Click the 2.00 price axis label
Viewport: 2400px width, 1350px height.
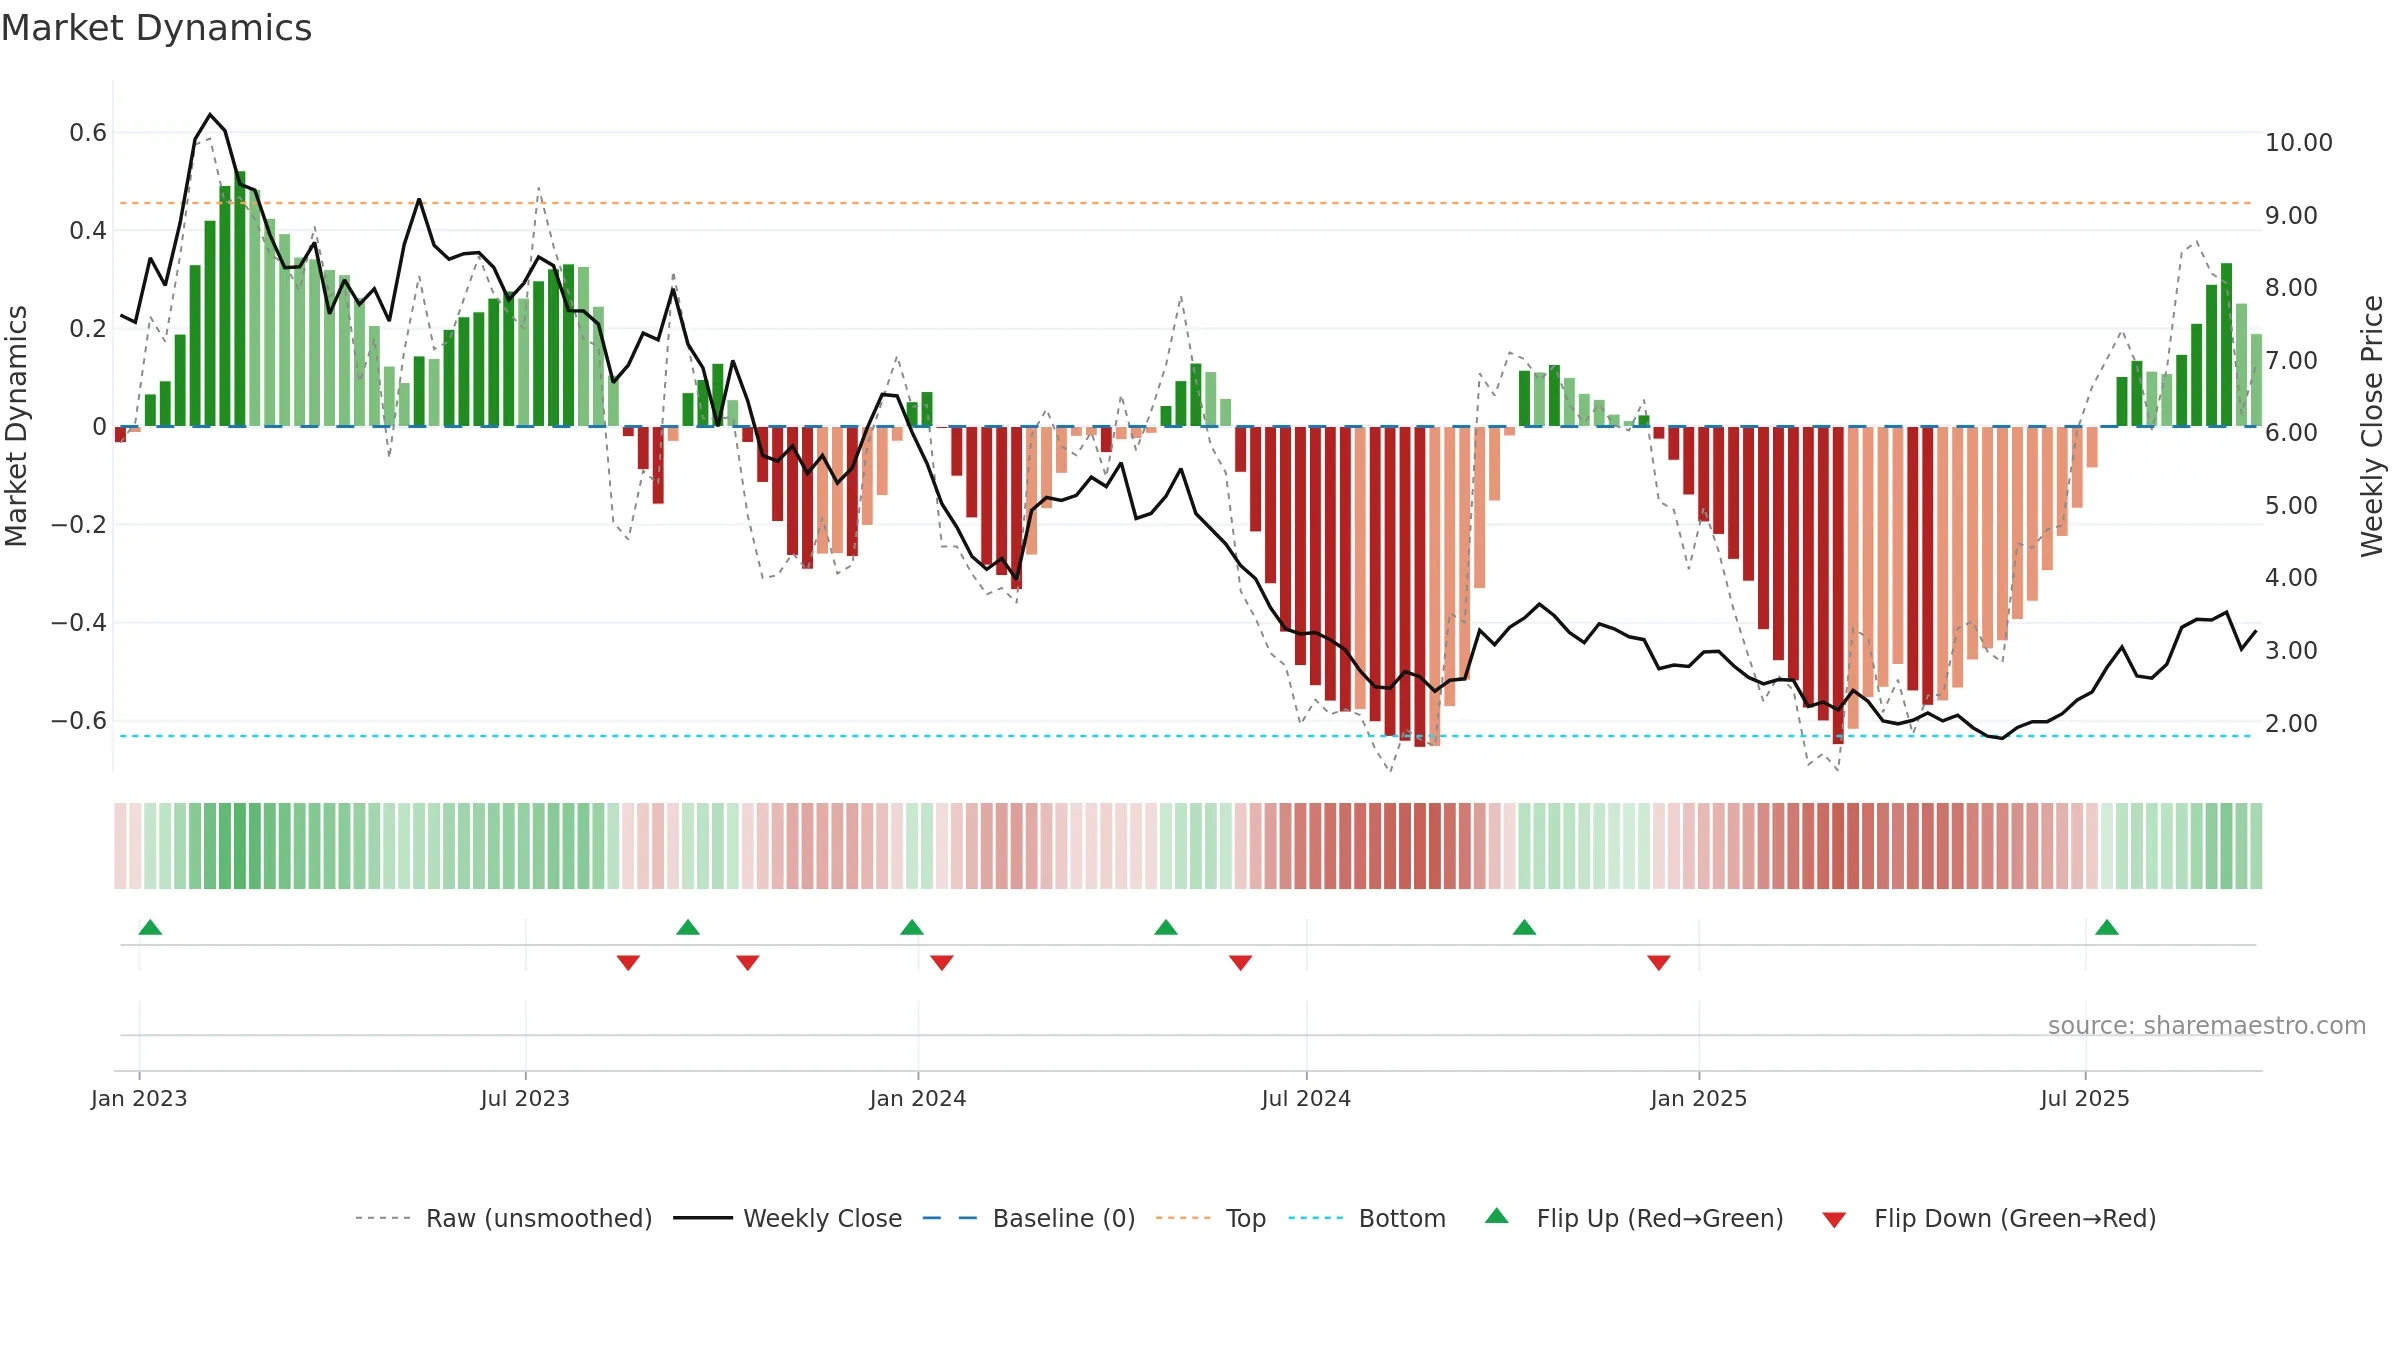point(2291,723)
